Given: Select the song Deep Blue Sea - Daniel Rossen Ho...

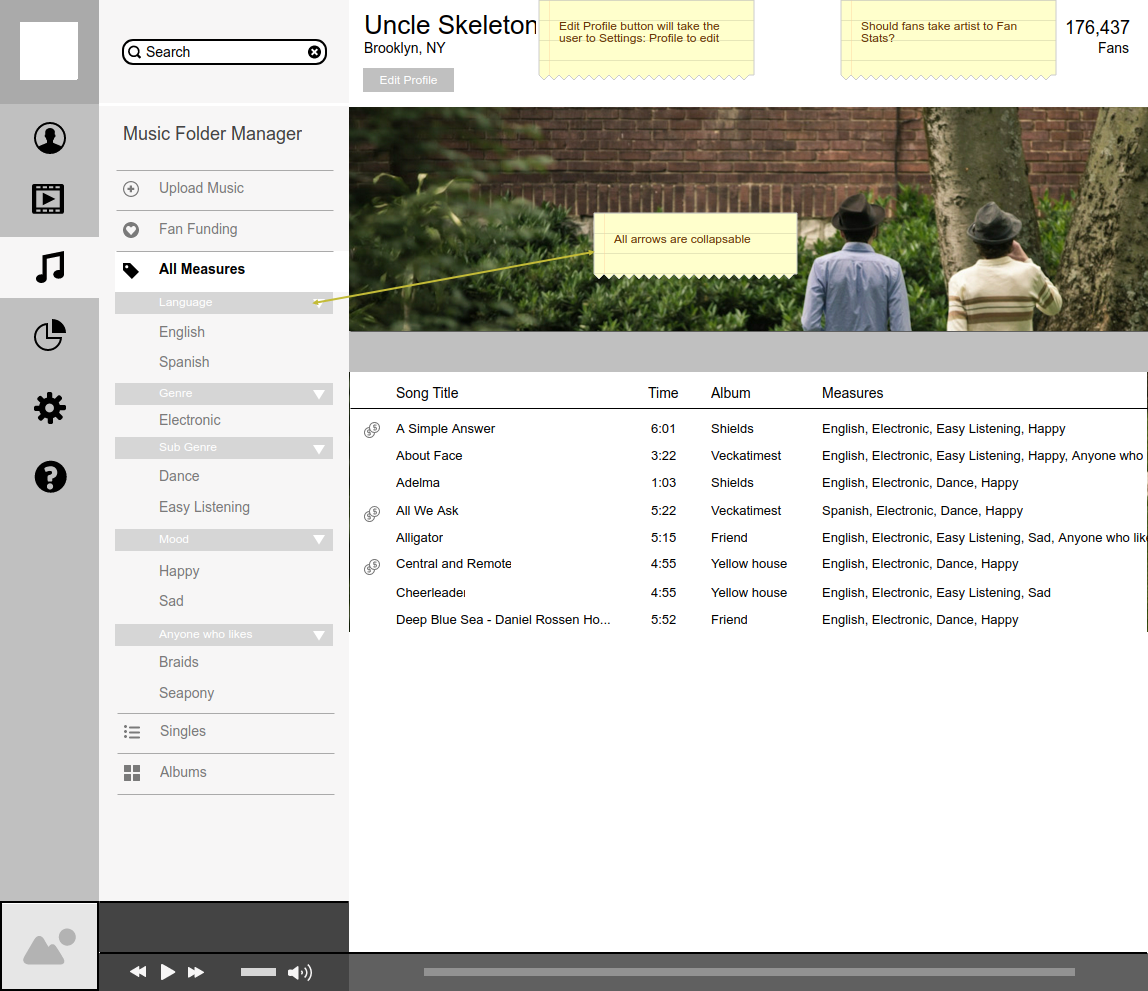Looking at the screenshot, I should pyautogui.click(x=503, y=620).
